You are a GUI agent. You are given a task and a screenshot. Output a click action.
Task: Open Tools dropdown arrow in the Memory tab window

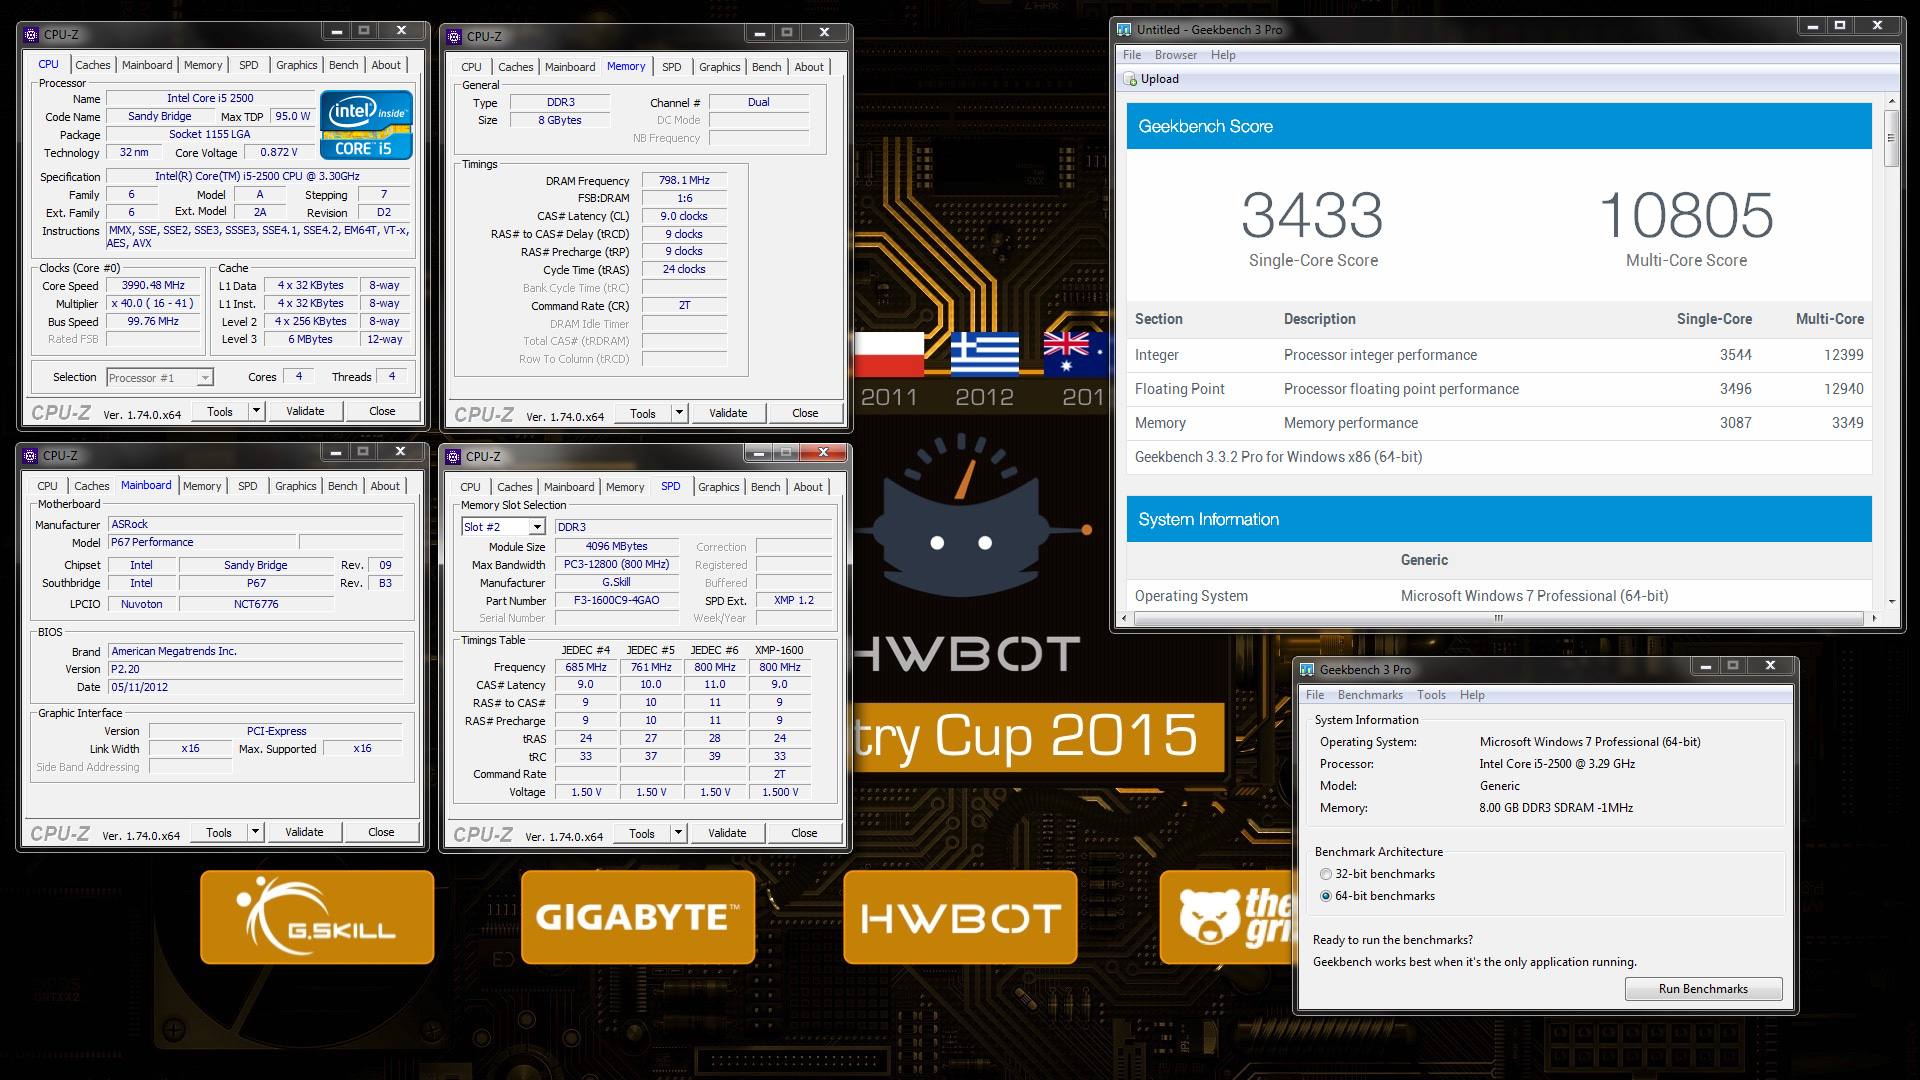(x=679, y=413)
